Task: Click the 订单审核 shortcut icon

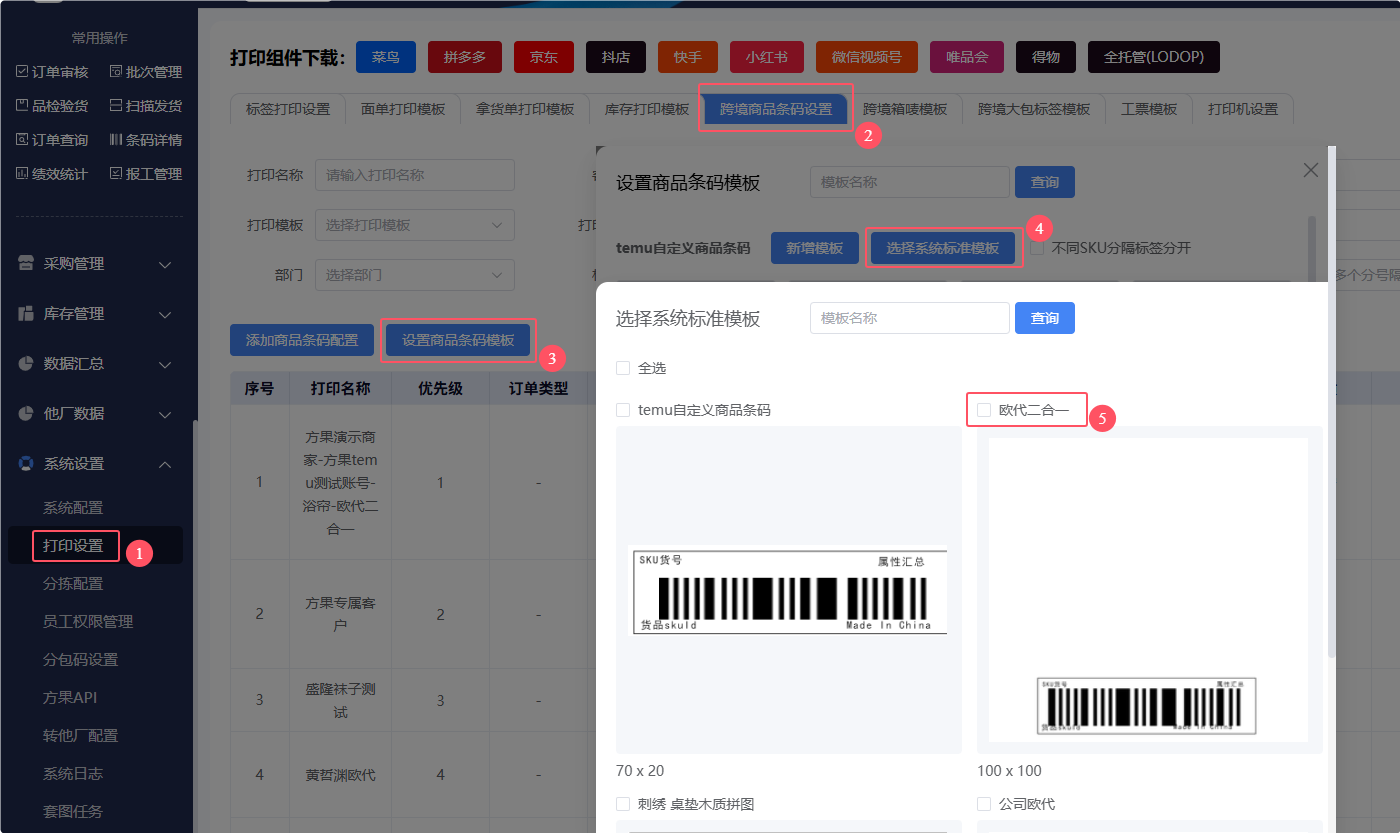Action: [22, 72]
